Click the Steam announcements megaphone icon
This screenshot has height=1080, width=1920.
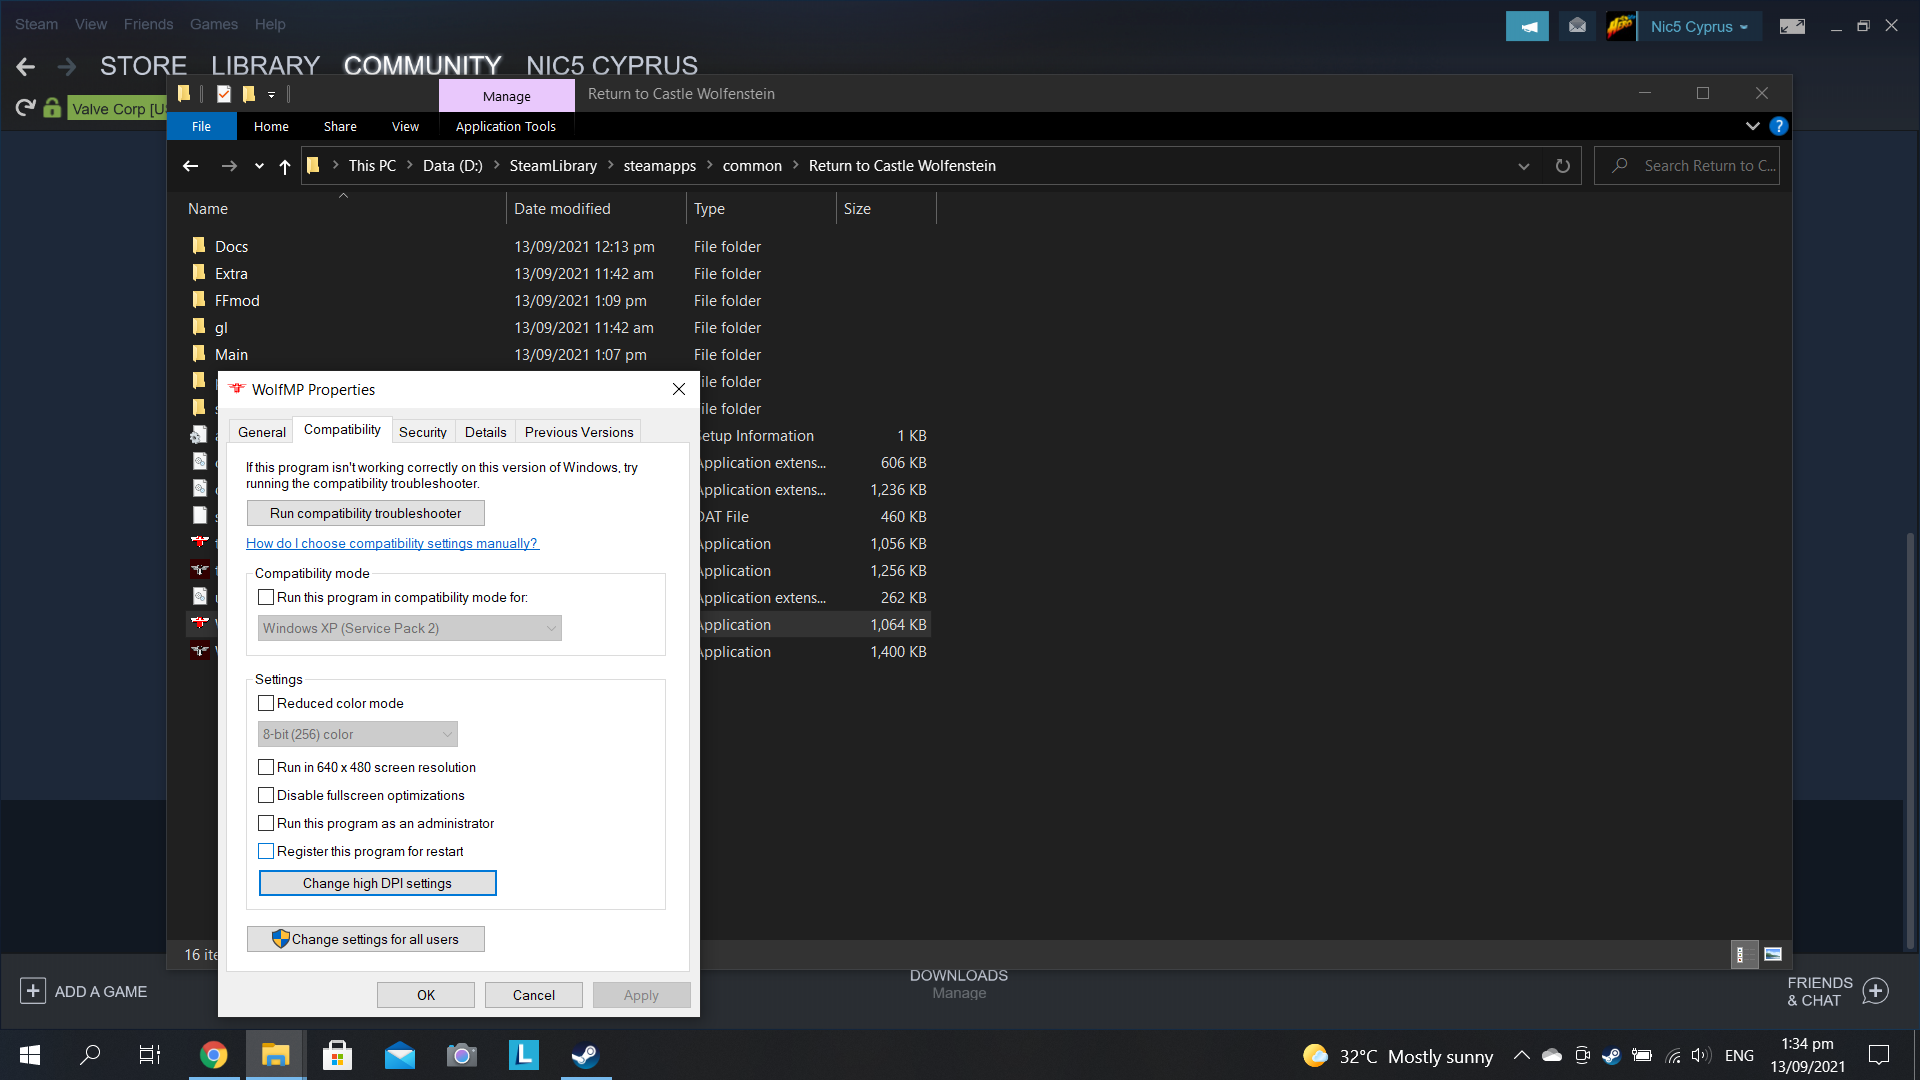[1527, 27]
